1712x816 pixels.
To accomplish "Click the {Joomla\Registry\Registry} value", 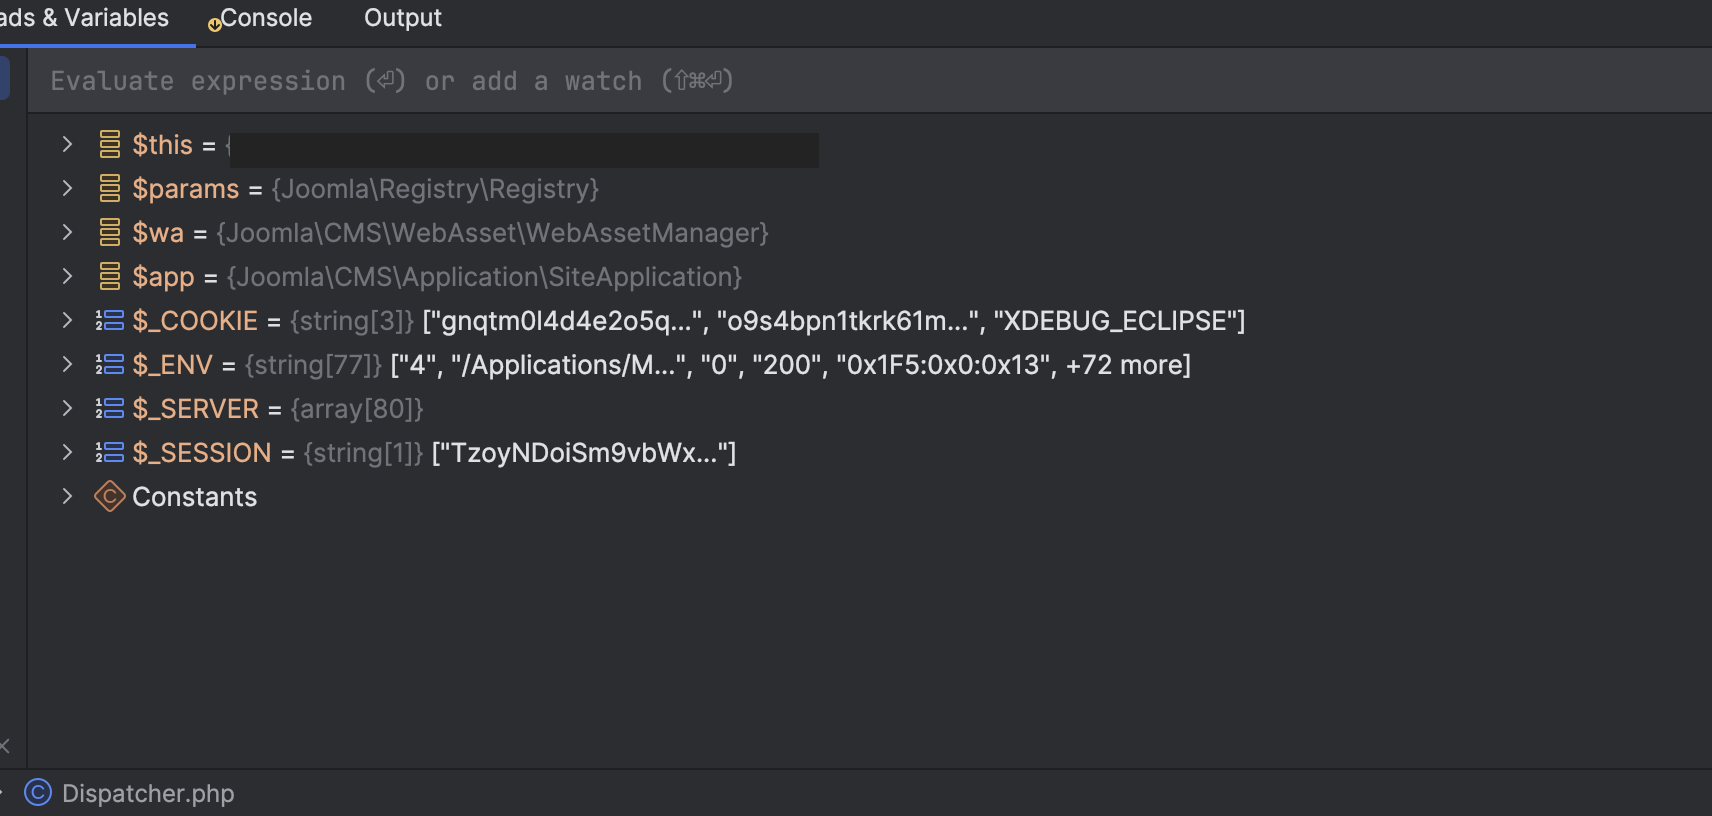I will pos(435,189).
